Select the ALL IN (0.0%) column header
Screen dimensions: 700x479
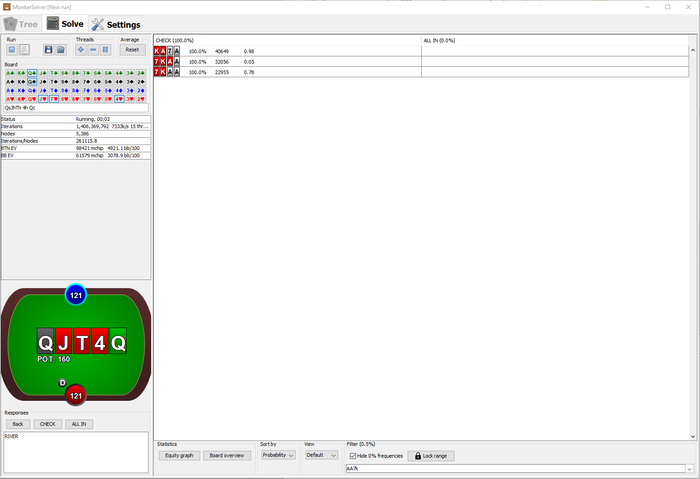pyautogui.click(x=555, y=40)
